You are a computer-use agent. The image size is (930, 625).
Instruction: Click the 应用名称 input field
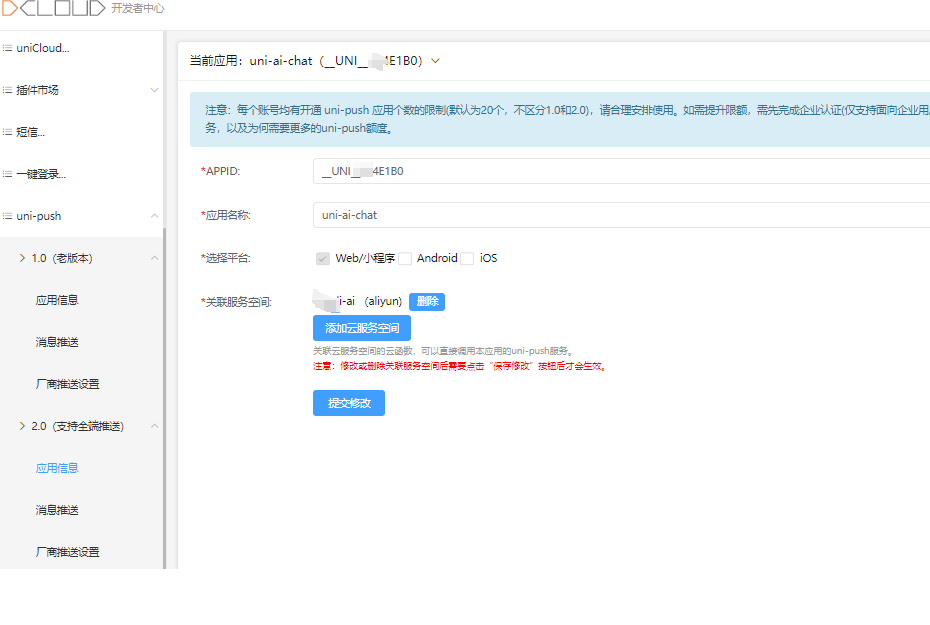coord(621,215)
